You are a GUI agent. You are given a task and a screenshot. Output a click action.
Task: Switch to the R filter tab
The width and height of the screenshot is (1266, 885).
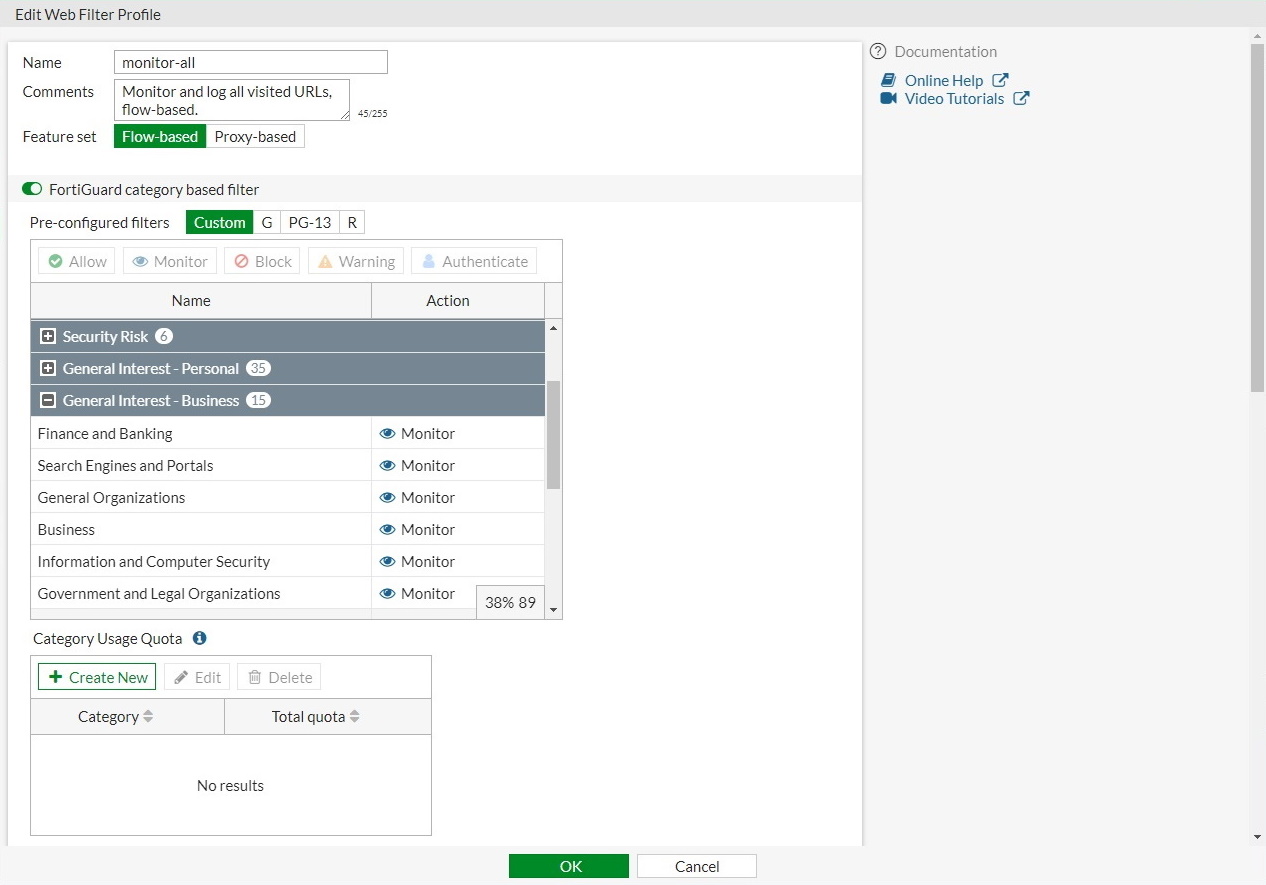click(351, 222)
